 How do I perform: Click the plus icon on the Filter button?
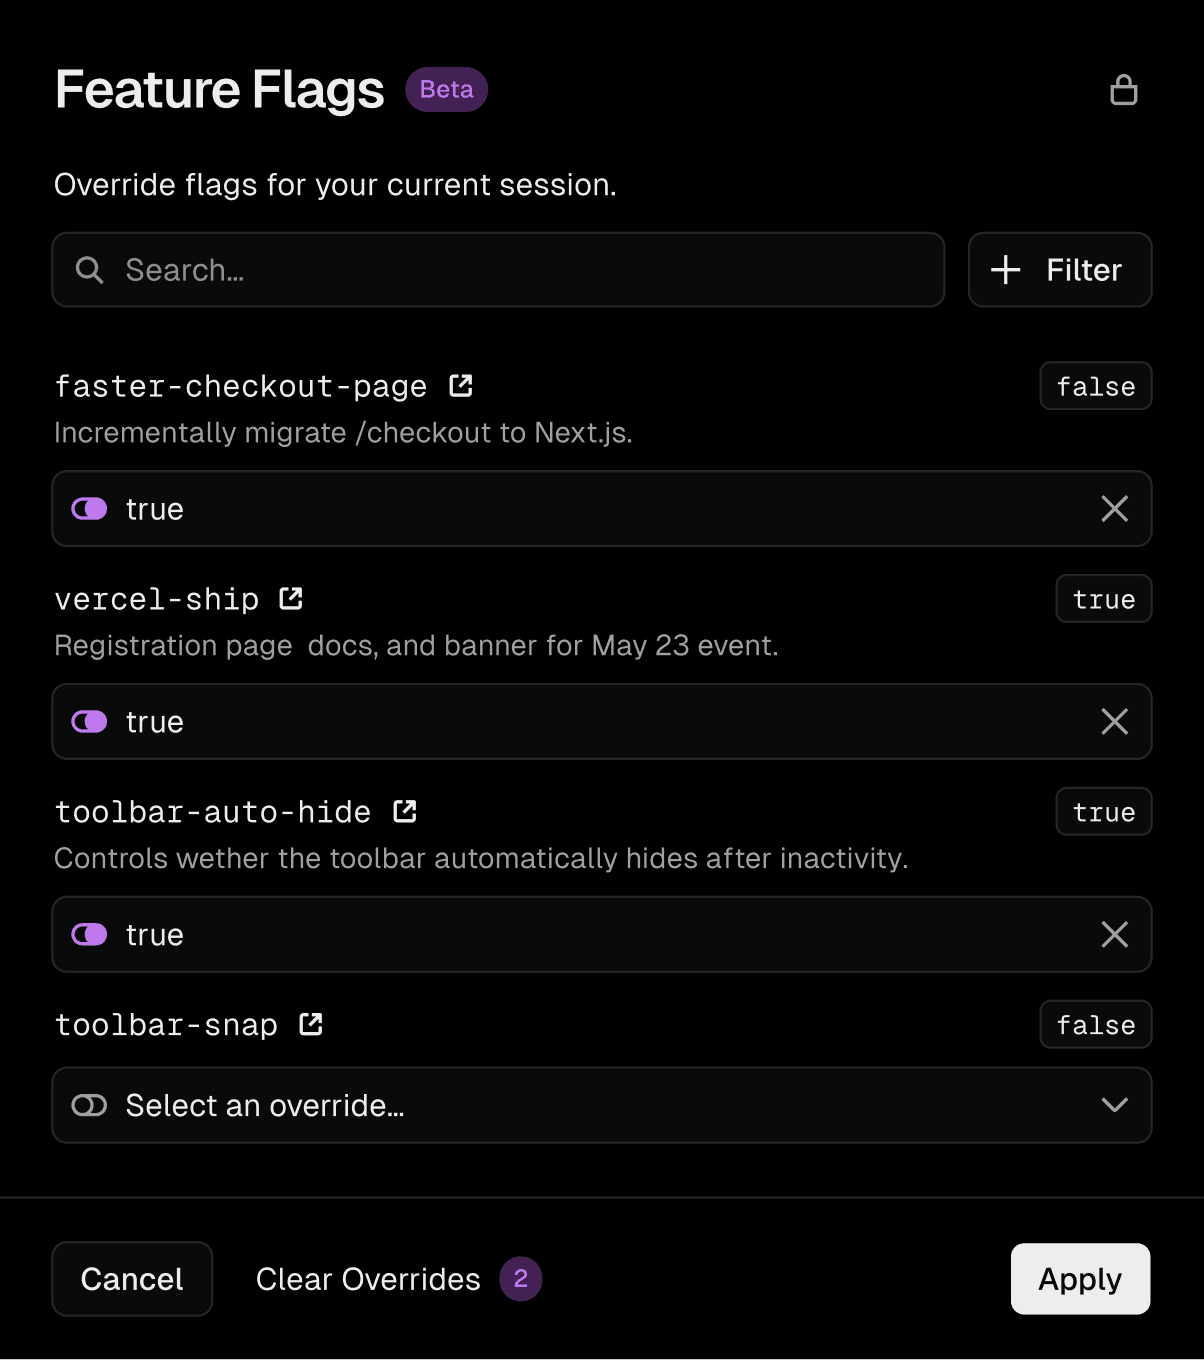click(x=1004, y=269)
